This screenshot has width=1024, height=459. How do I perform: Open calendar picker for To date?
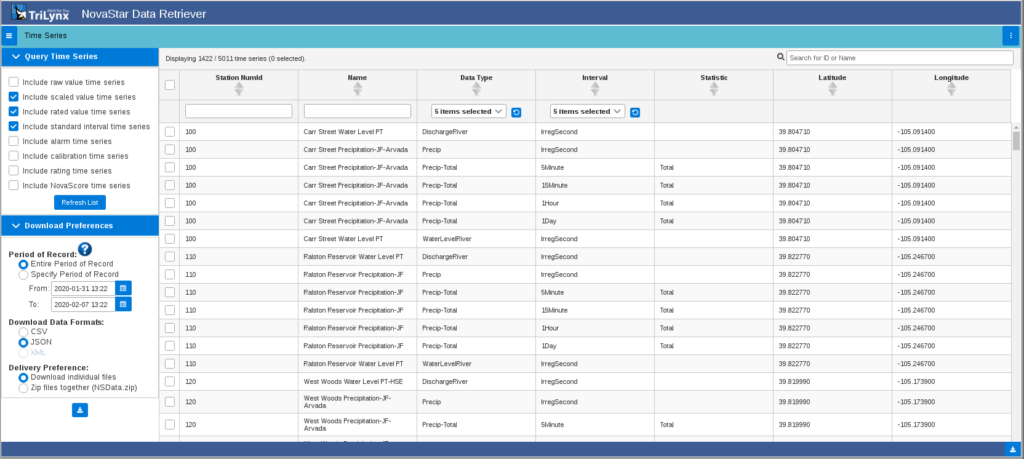coord(123,304)
